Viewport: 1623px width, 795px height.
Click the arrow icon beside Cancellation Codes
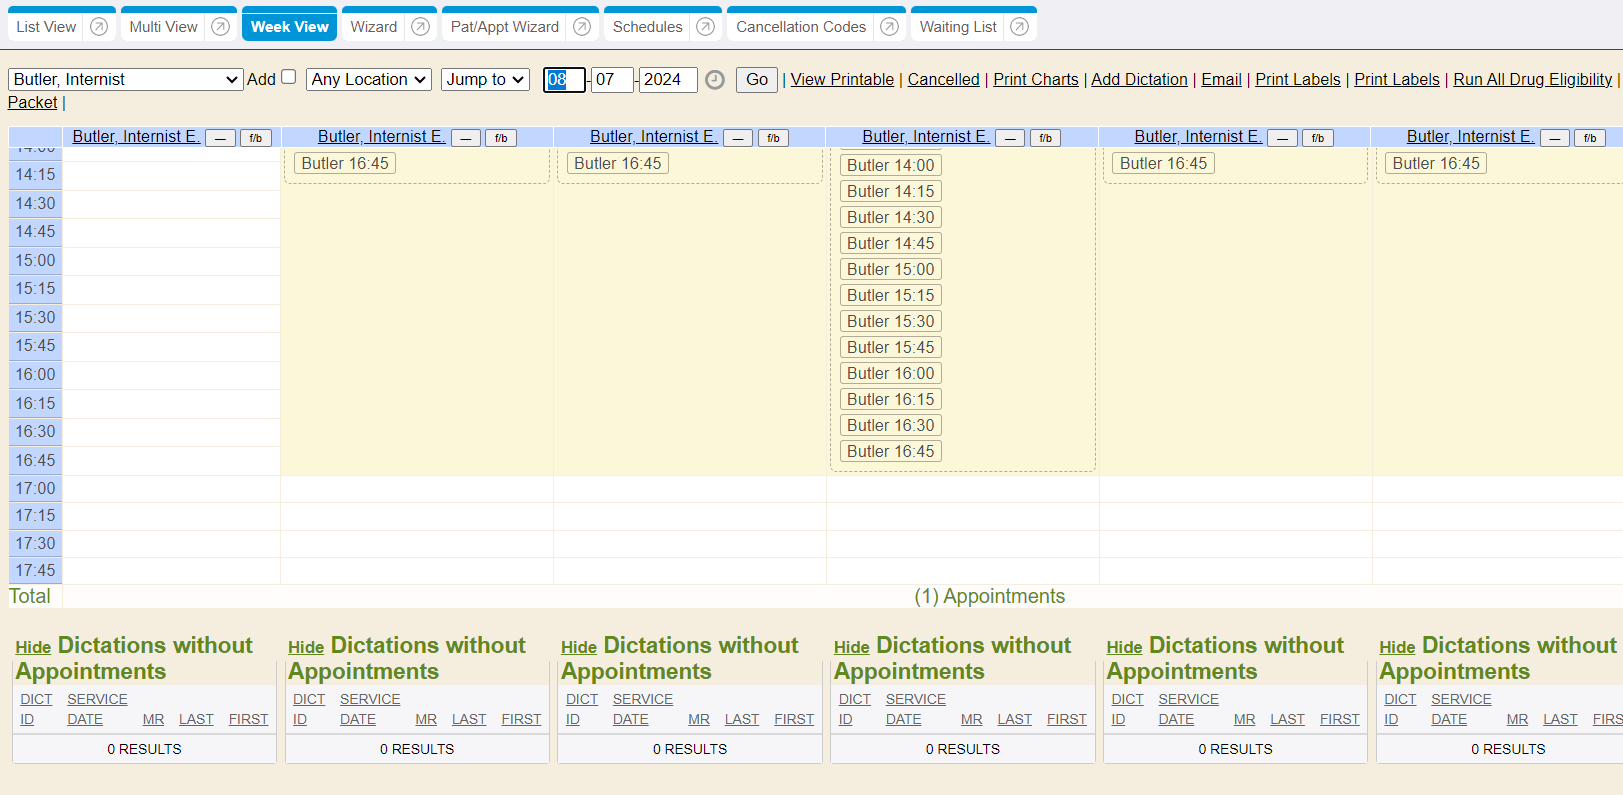(x=889, y=27)
